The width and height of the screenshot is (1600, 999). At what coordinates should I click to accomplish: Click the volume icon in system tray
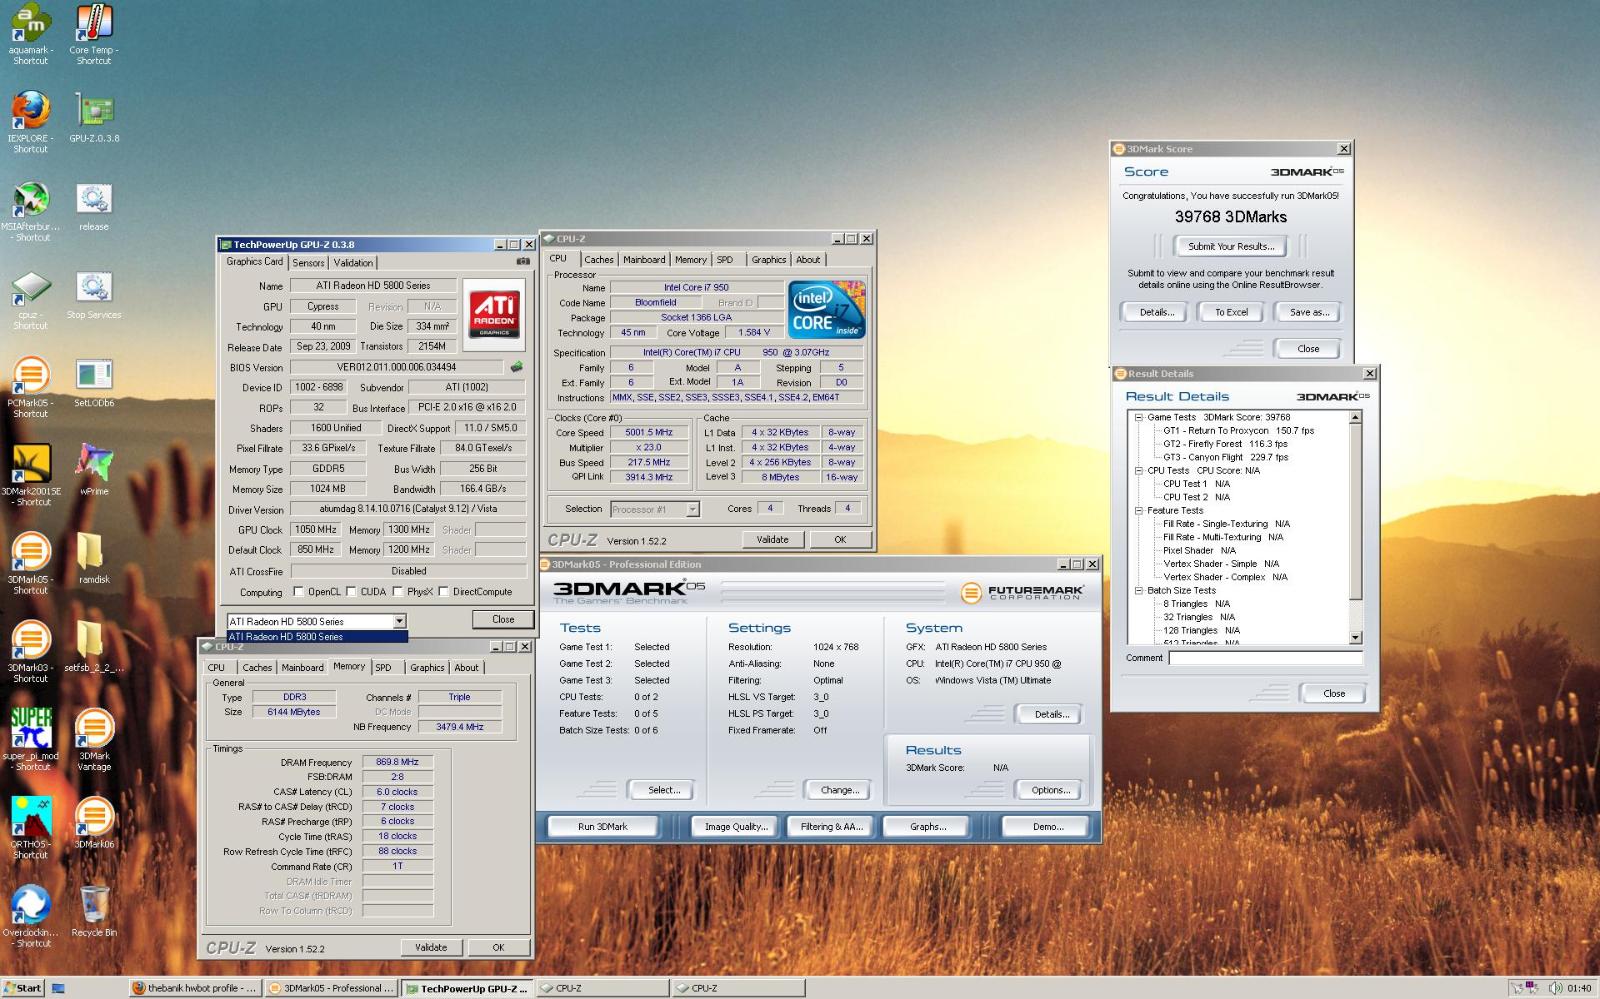[x=1555, y=988]
